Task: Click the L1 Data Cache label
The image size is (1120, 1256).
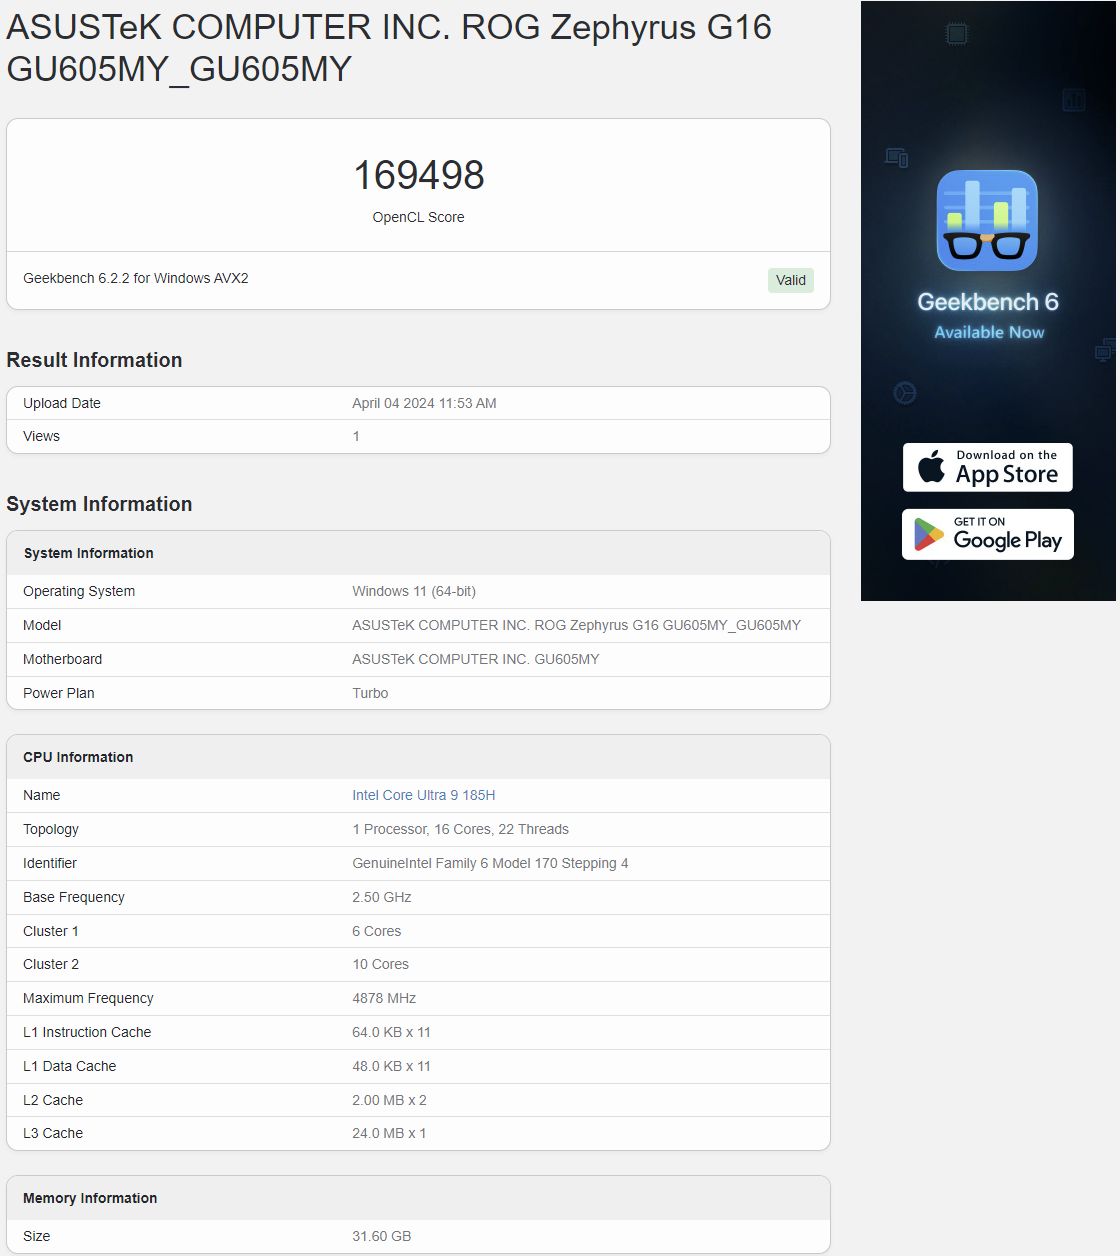Action: [70, 1066]
